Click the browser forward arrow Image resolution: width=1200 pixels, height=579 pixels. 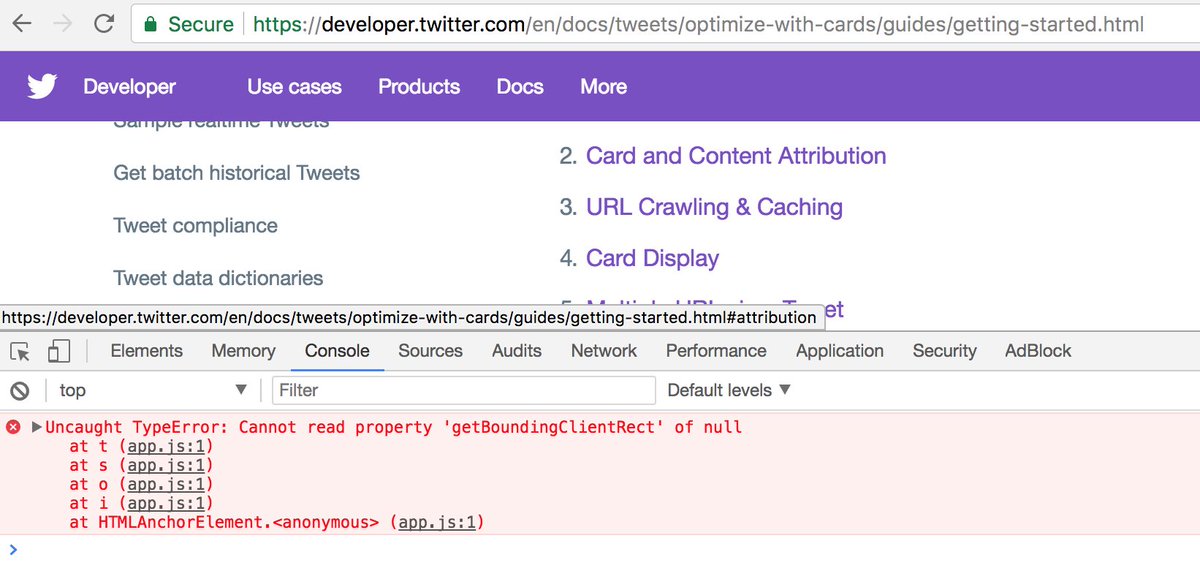pyautogui.click(x=62, y=23)
